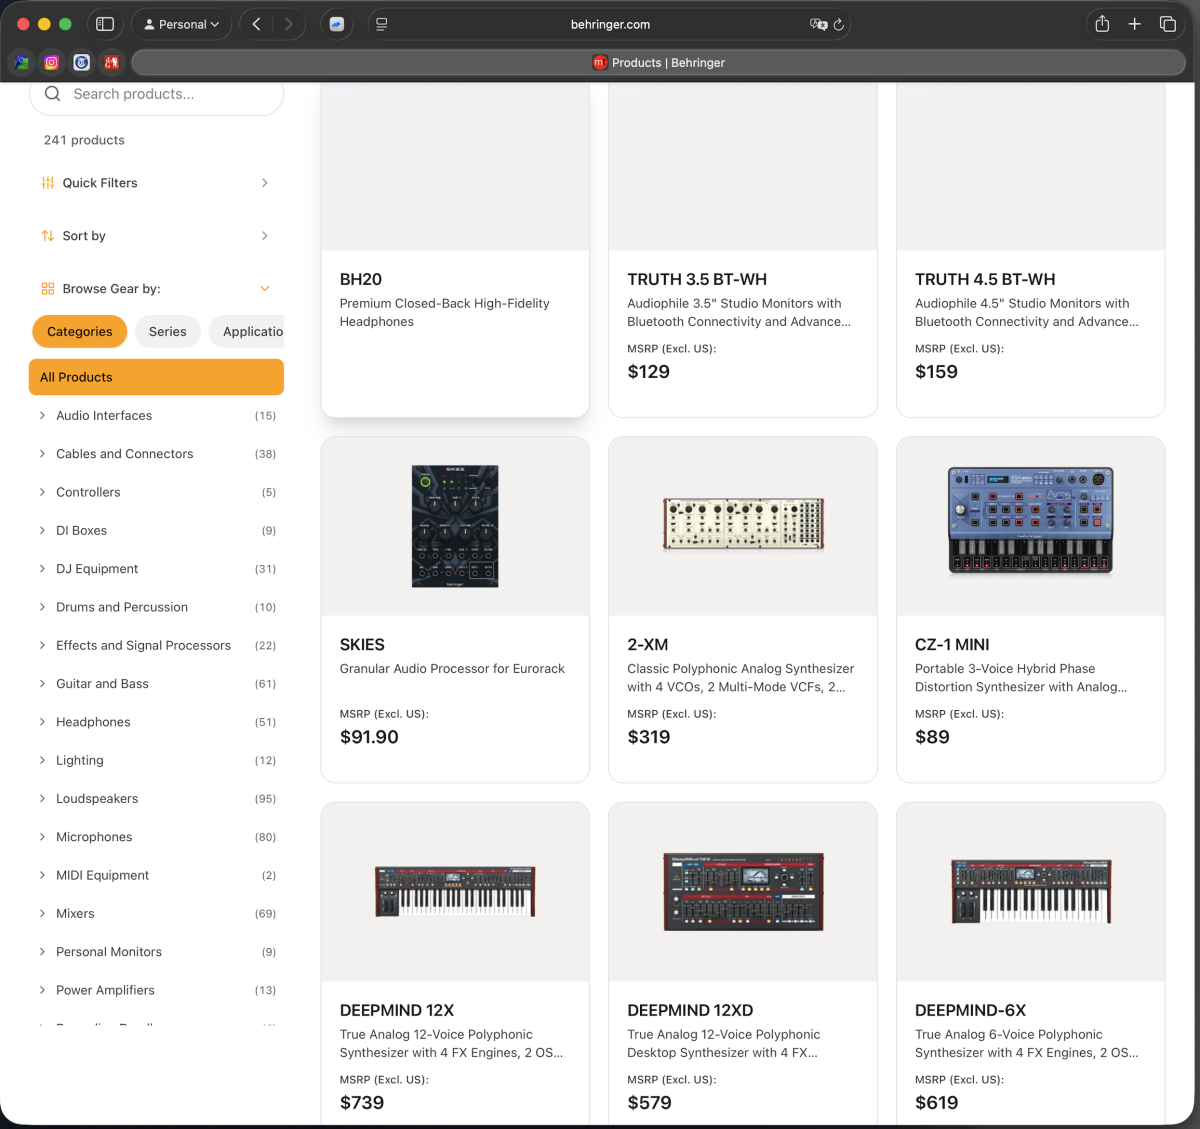Show the tab overview icon
This screenshot has height=1129, width=1200.
1167,24
